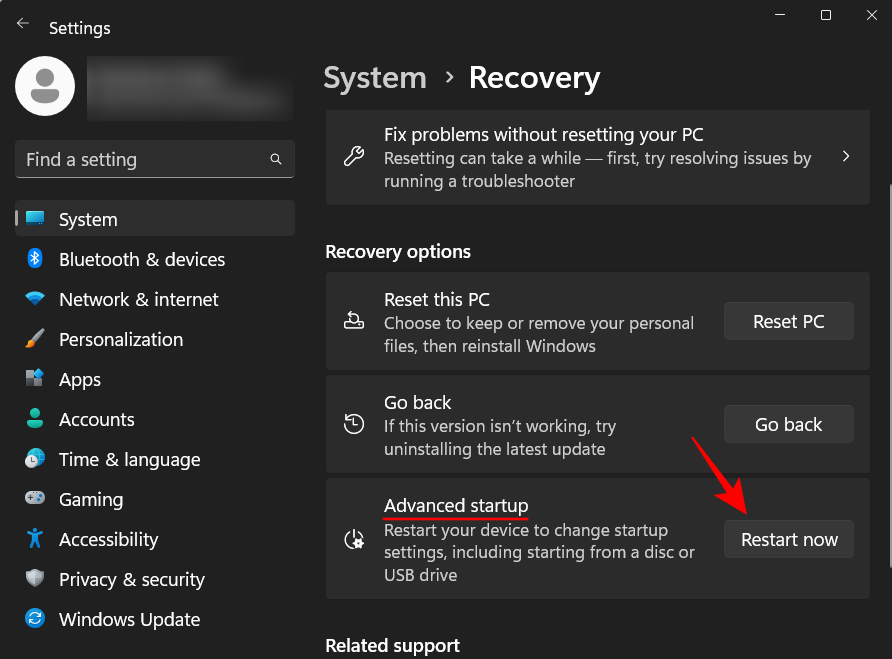Open Apps settings from the sidebar
This screenshot has width=892, height=659.
pos(79,379)
